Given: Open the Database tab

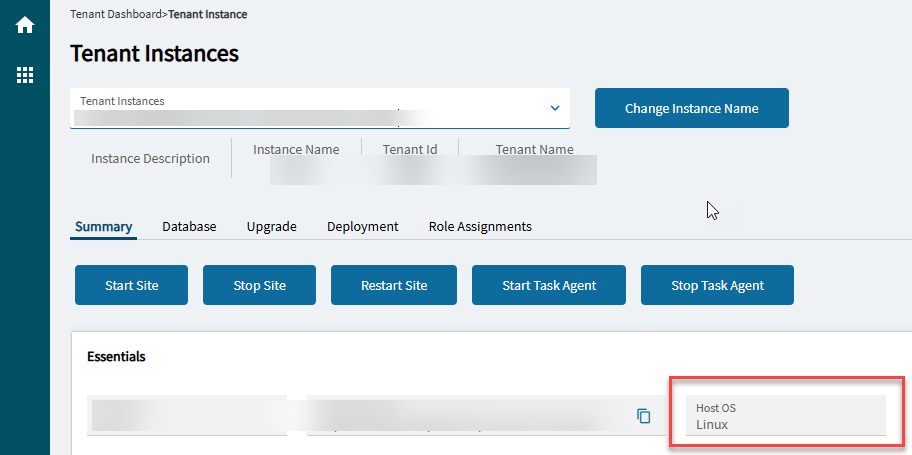Looking at the screenshot, I should coord(189,227).
